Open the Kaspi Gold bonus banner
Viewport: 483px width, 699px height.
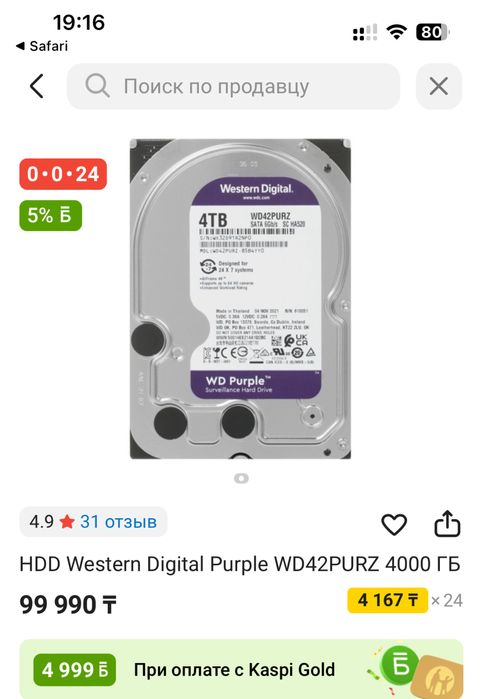241,669
